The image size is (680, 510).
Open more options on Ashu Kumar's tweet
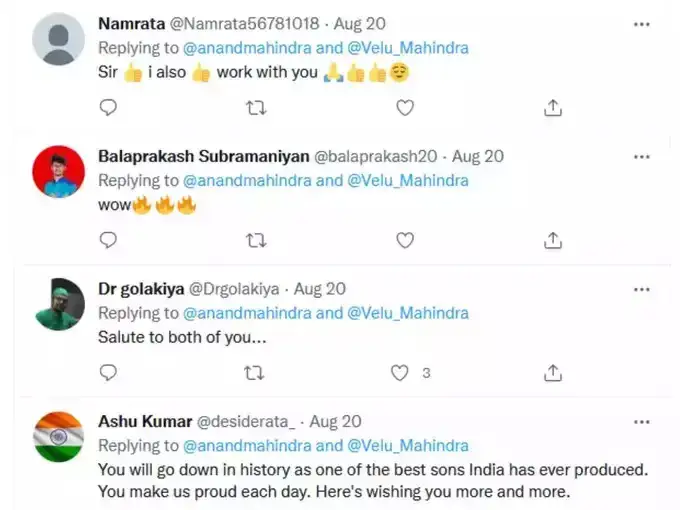tap(643, 422)
